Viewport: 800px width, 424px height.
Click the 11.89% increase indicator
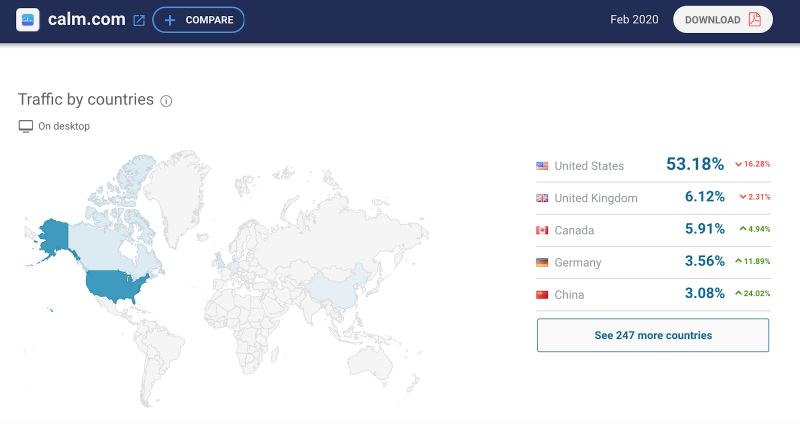point(753,261)
